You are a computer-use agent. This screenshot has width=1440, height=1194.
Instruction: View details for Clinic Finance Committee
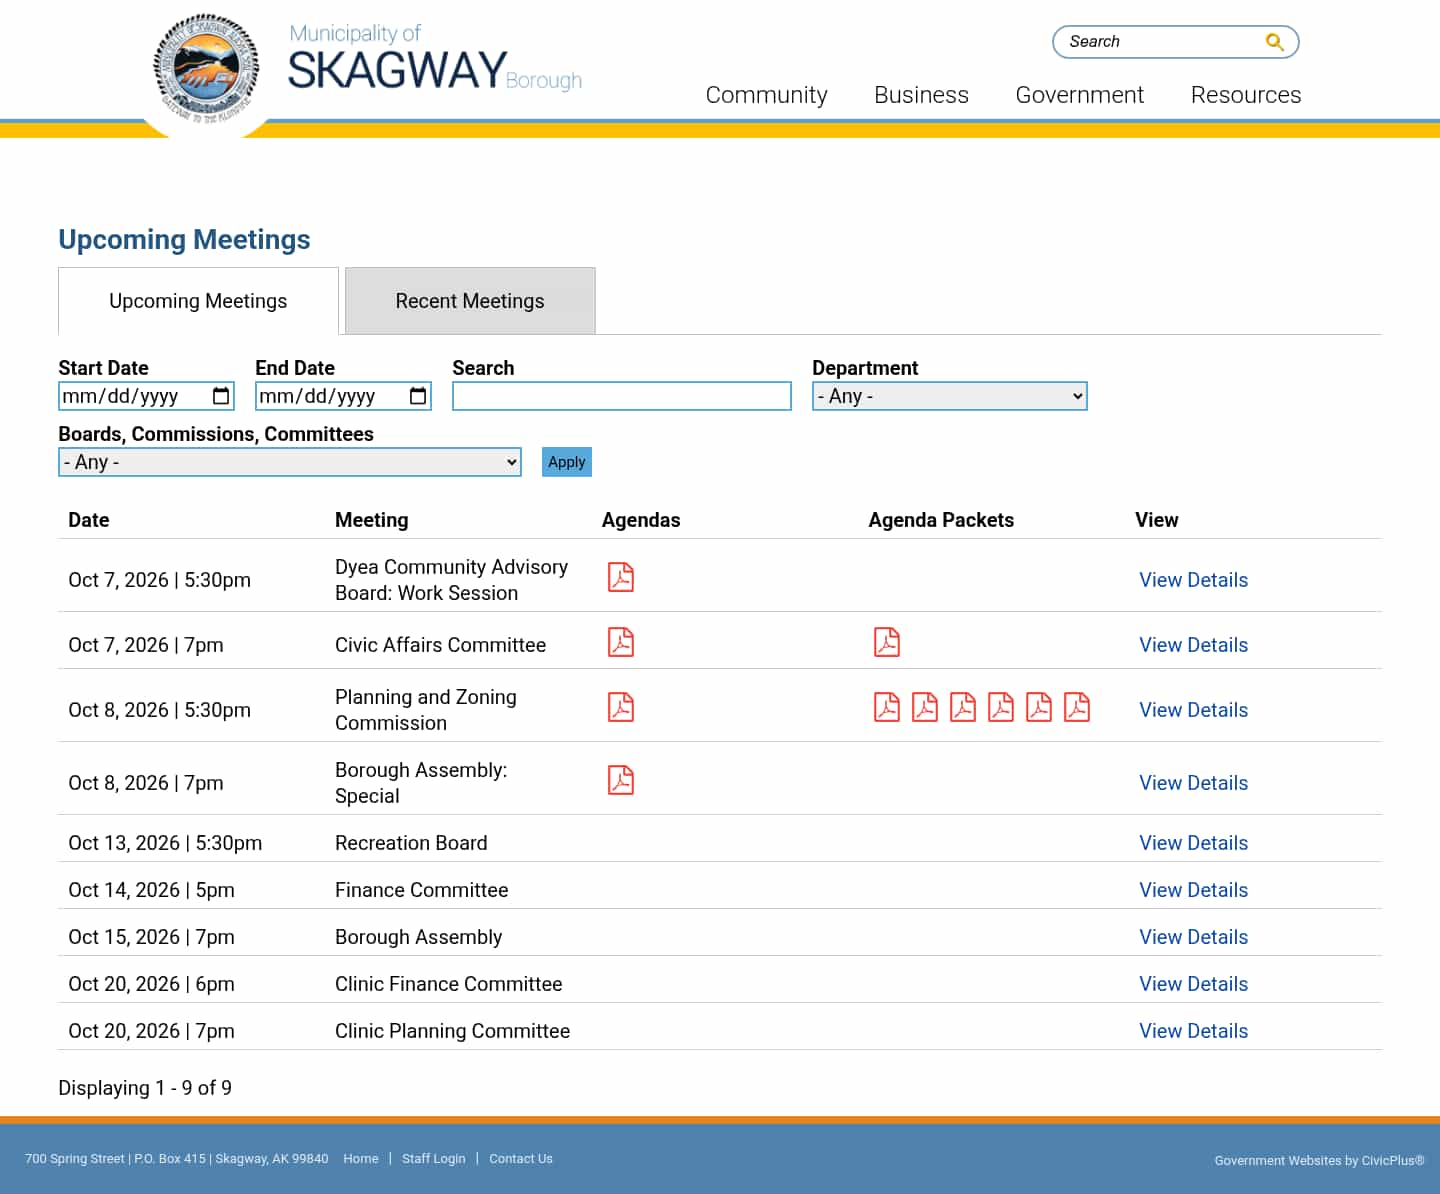1193,984
